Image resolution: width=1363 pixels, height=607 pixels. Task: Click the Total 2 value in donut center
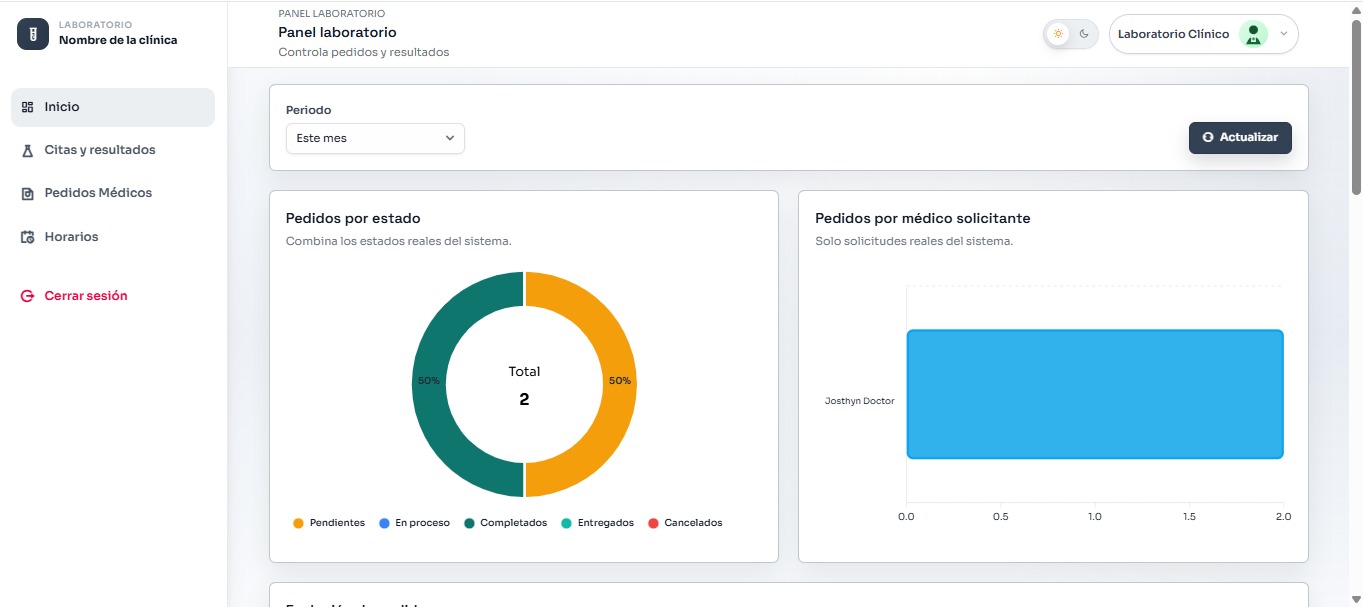pos(524,399)
